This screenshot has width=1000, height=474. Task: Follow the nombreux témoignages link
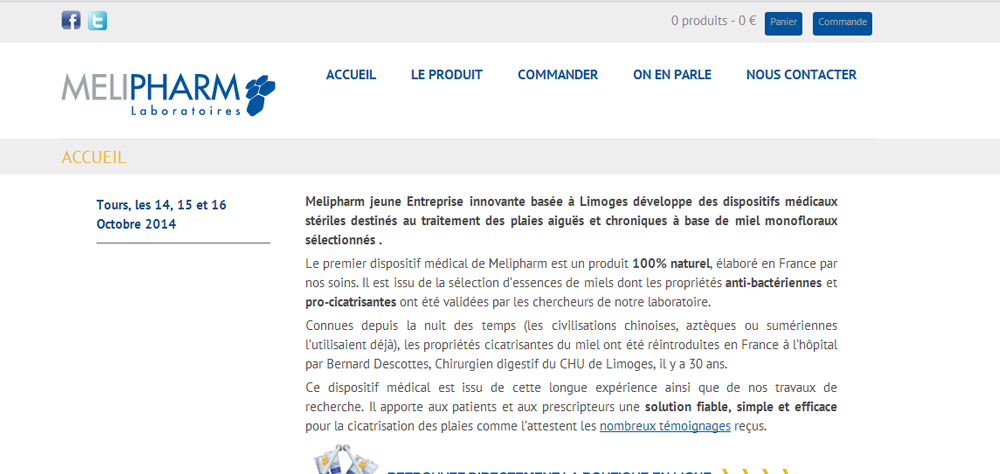665,426
